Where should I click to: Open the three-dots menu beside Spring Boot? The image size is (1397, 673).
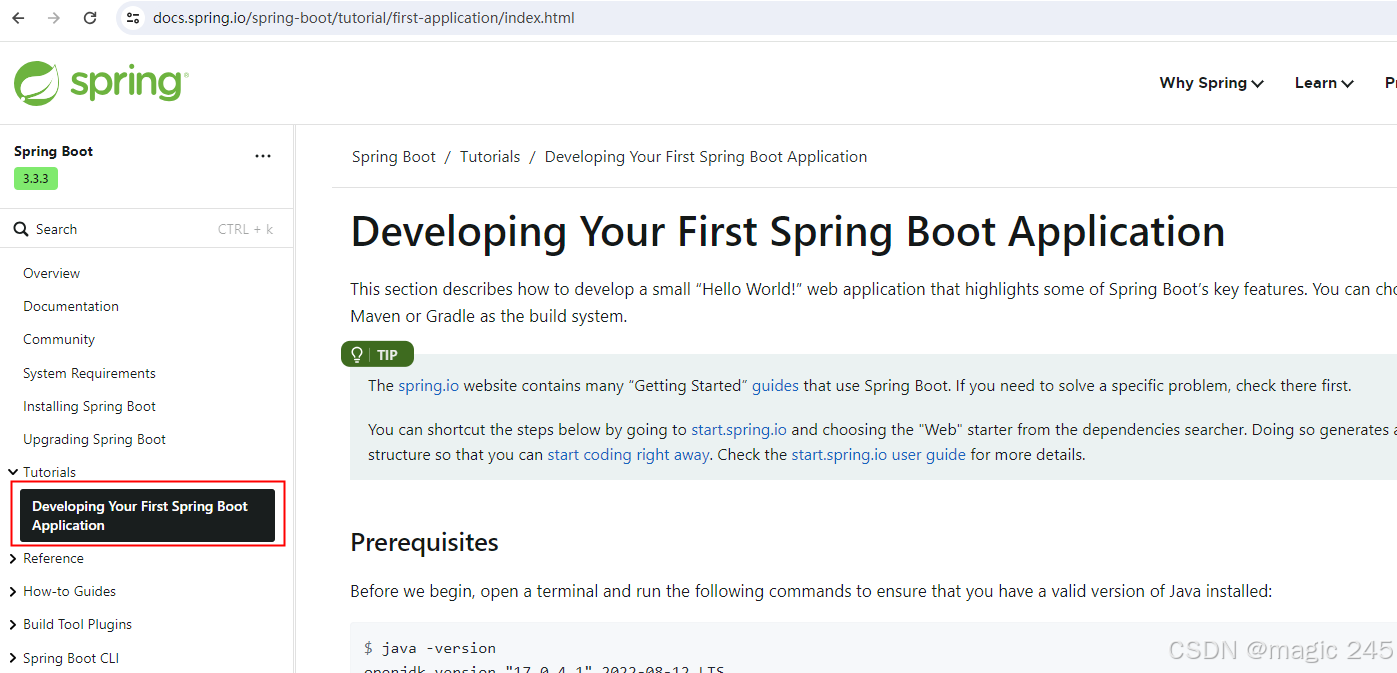click(x=263, y=156)
